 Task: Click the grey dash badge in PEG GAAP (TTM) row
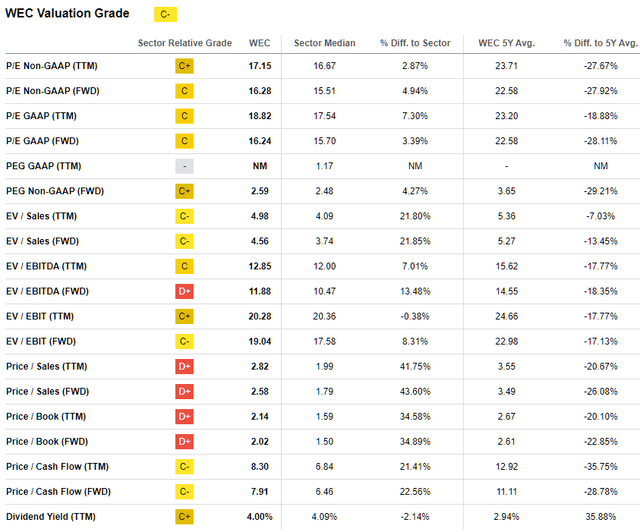(184, 165)
